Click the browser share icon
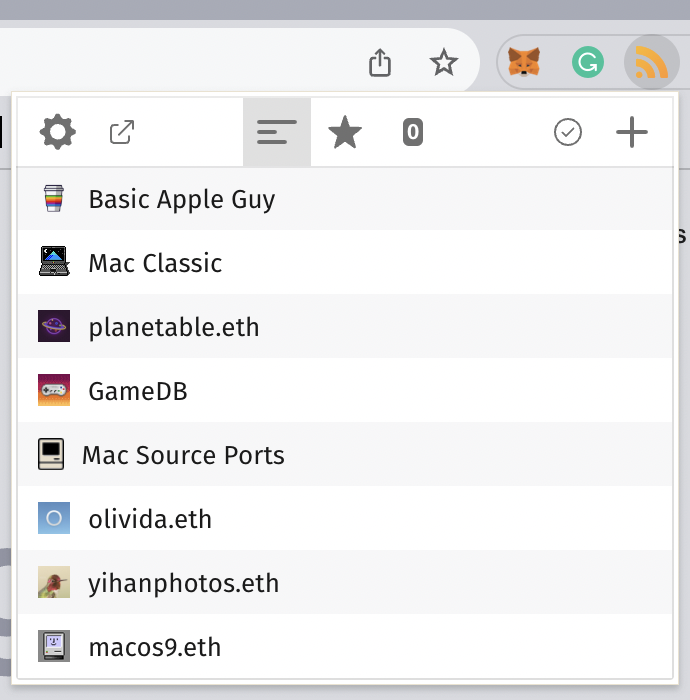690x700 pixels. pyautogui.click(x=380, y=64)
